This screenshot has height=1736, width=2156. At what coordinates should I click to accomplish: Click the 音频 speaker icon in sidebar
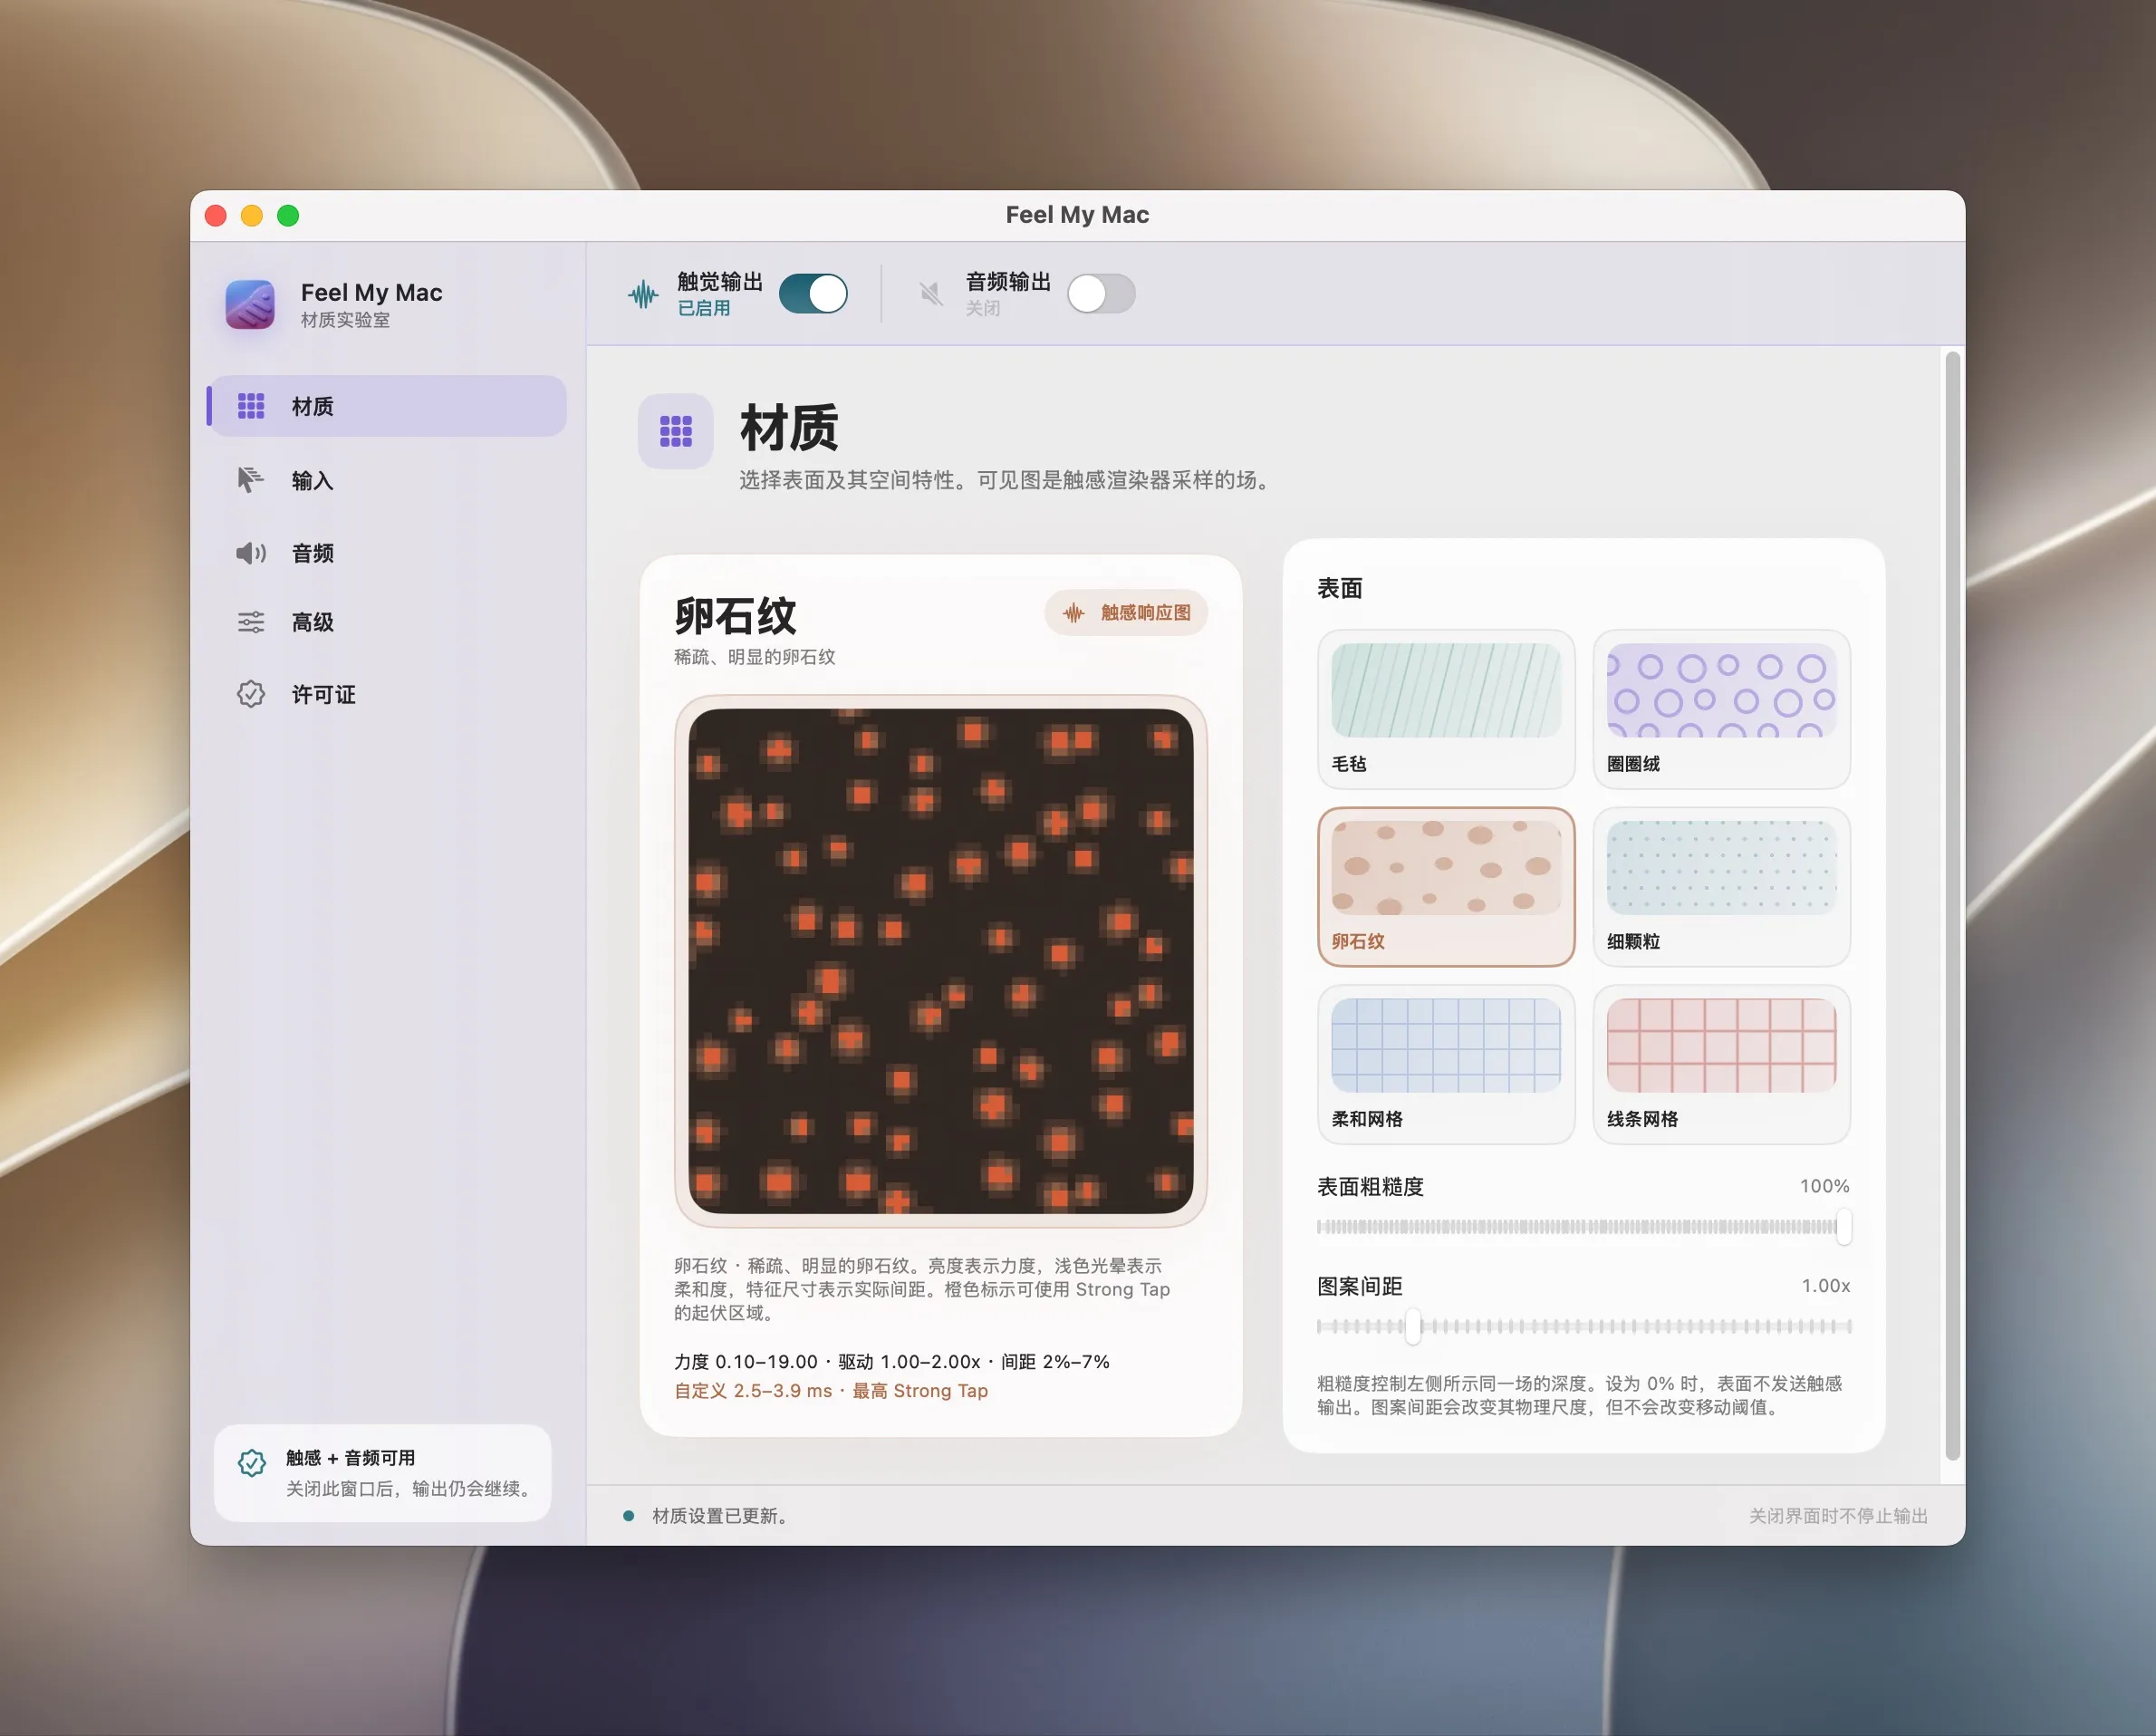251,553
